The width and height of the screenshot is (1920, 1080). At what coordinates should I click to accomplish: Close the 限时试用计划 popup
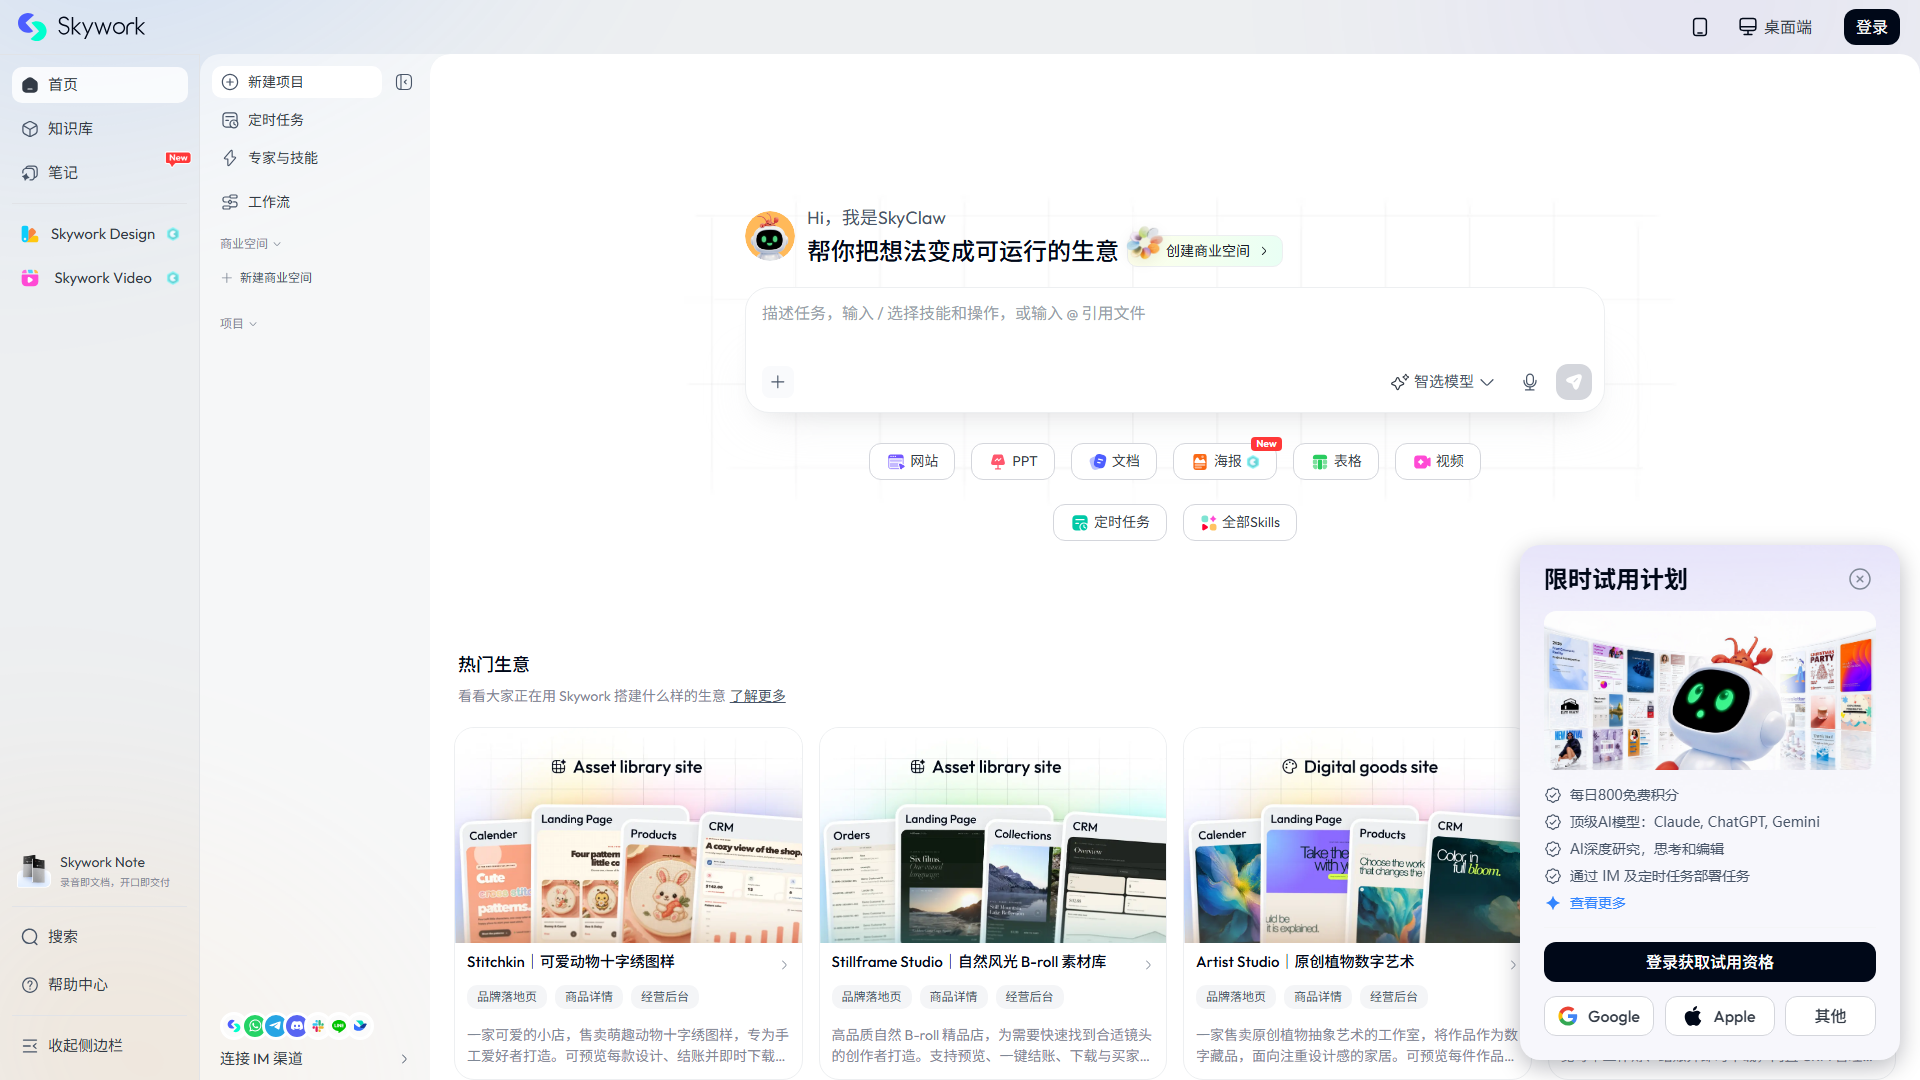(1860, 579)
